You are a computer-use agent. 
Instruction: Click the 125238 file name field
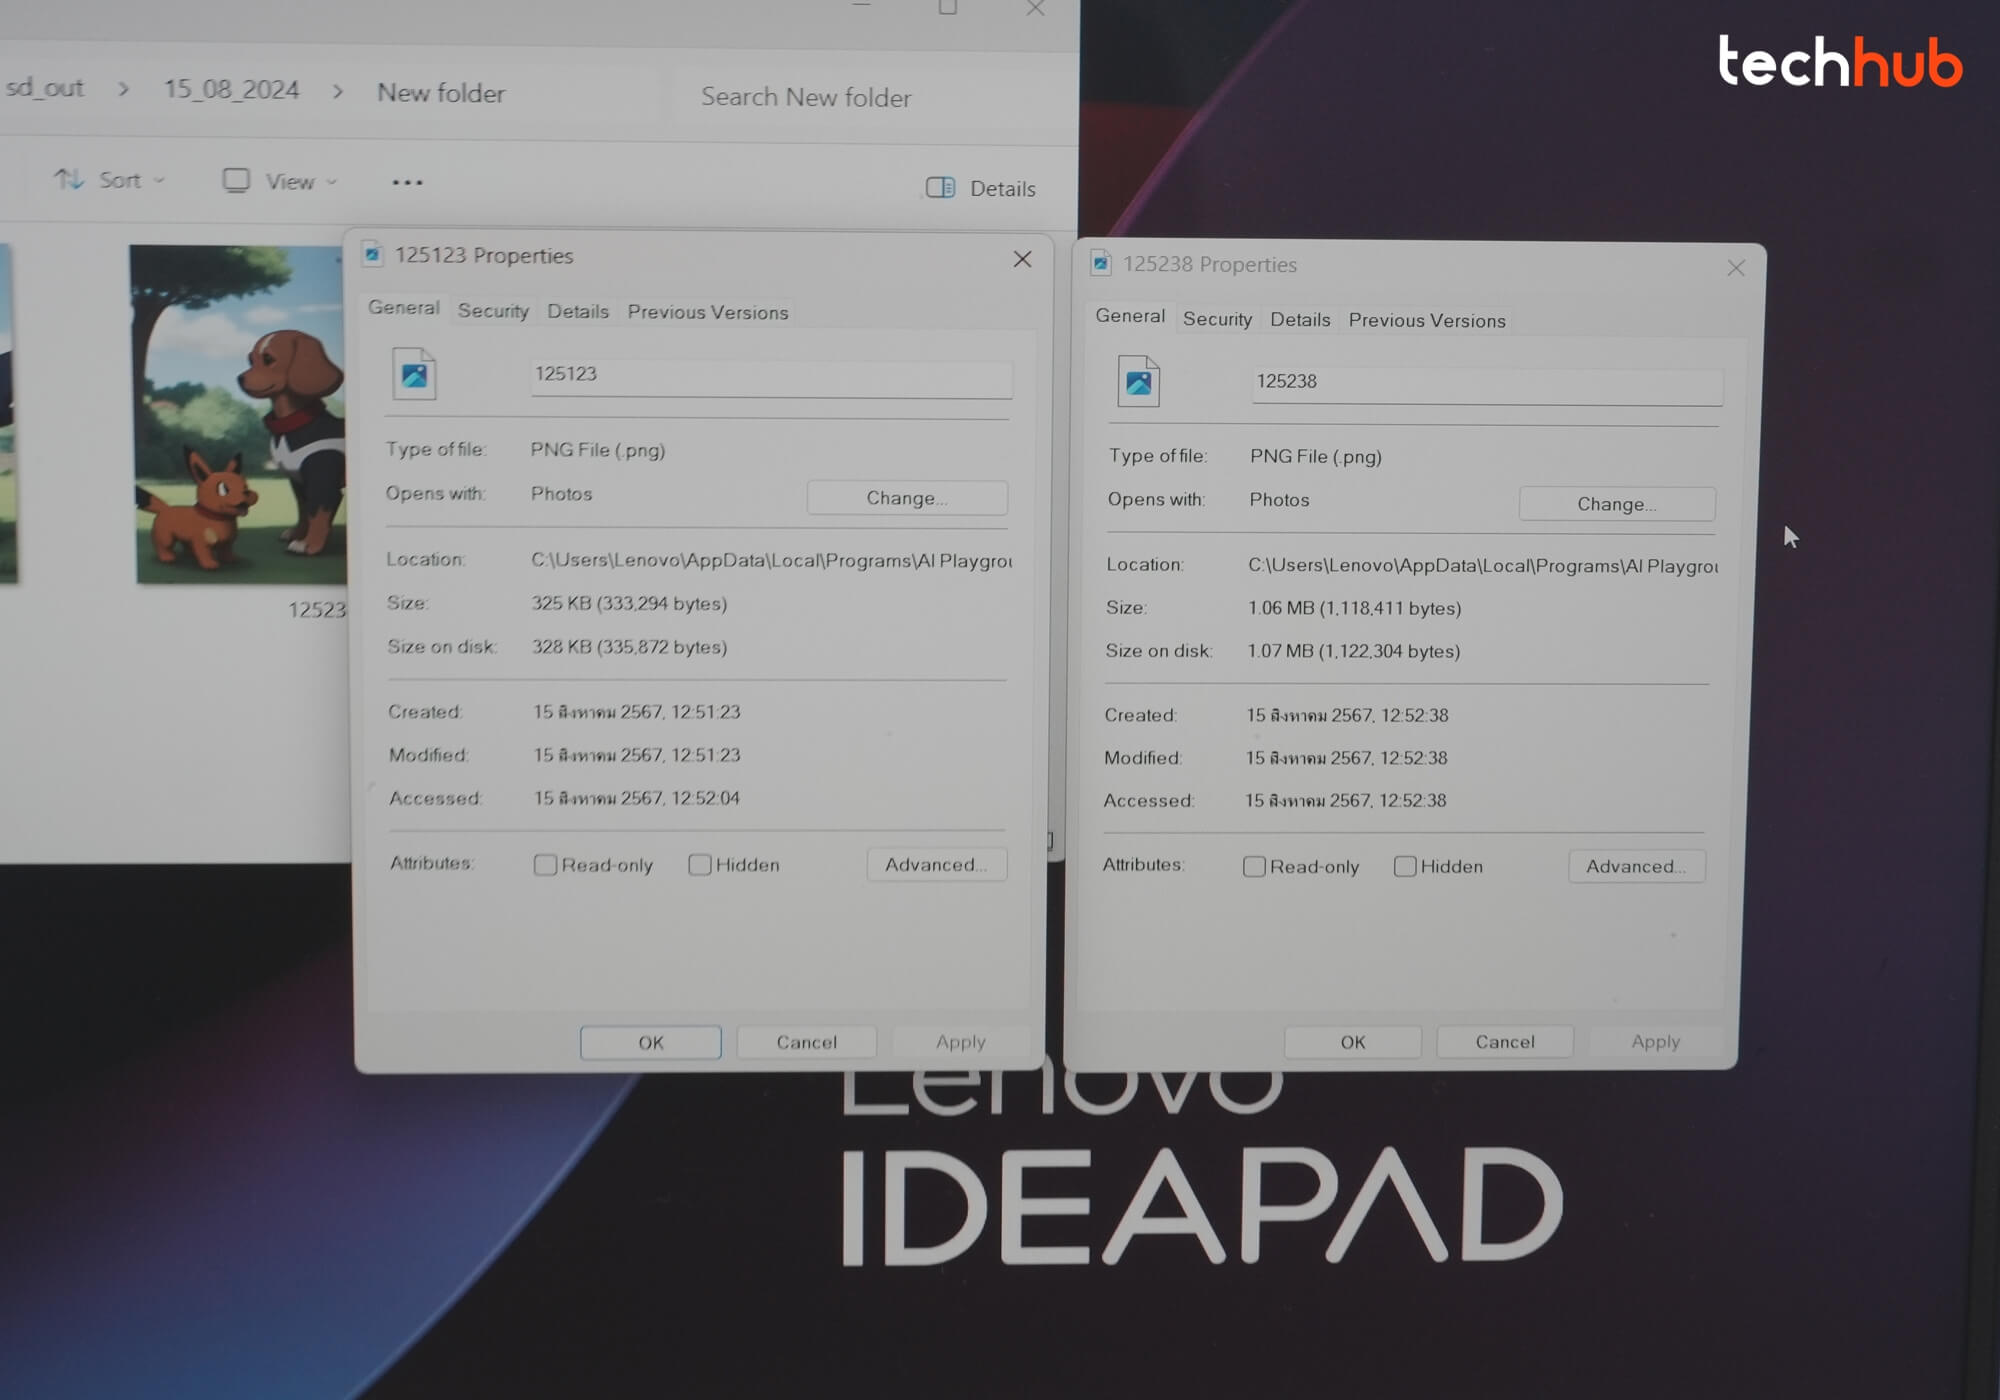pyautogui.click(x=1487, y=385)
